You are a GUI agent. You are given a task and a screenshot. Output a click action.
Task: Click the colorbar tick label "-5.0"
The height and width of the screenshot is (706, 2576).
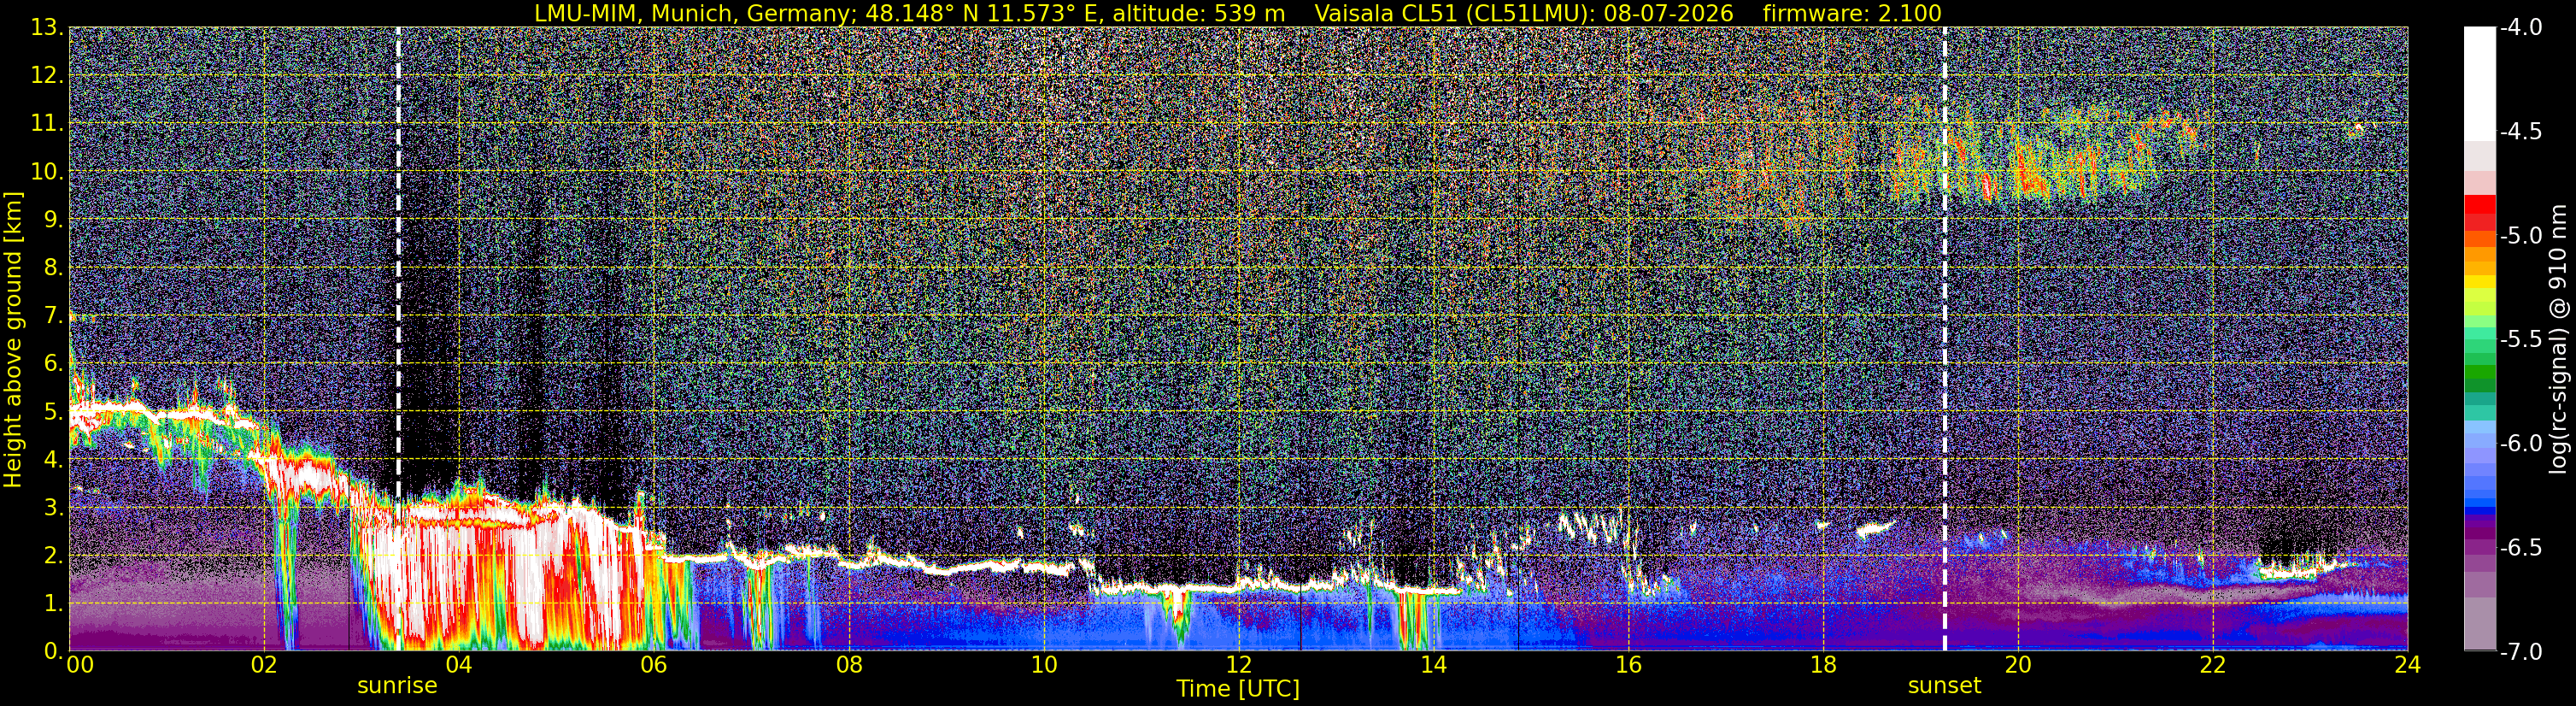click(2521, 236)
